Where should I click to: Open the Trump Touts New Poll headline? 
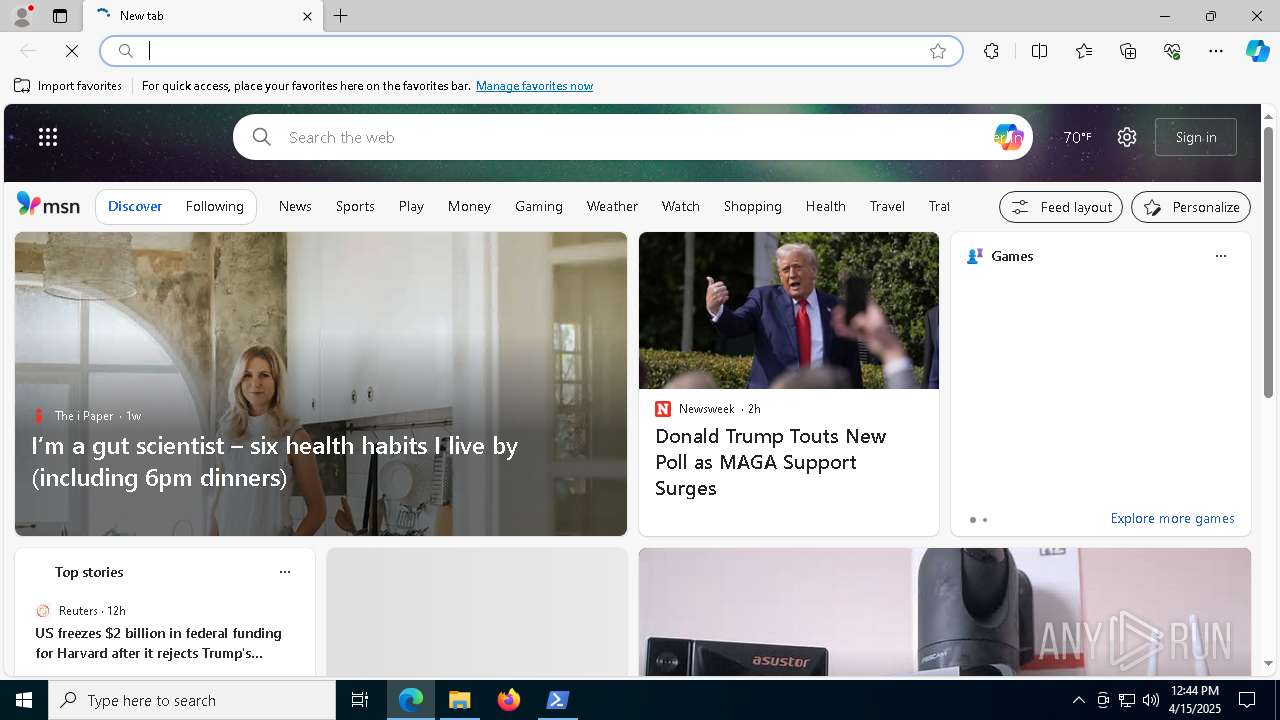pos(771,462)
